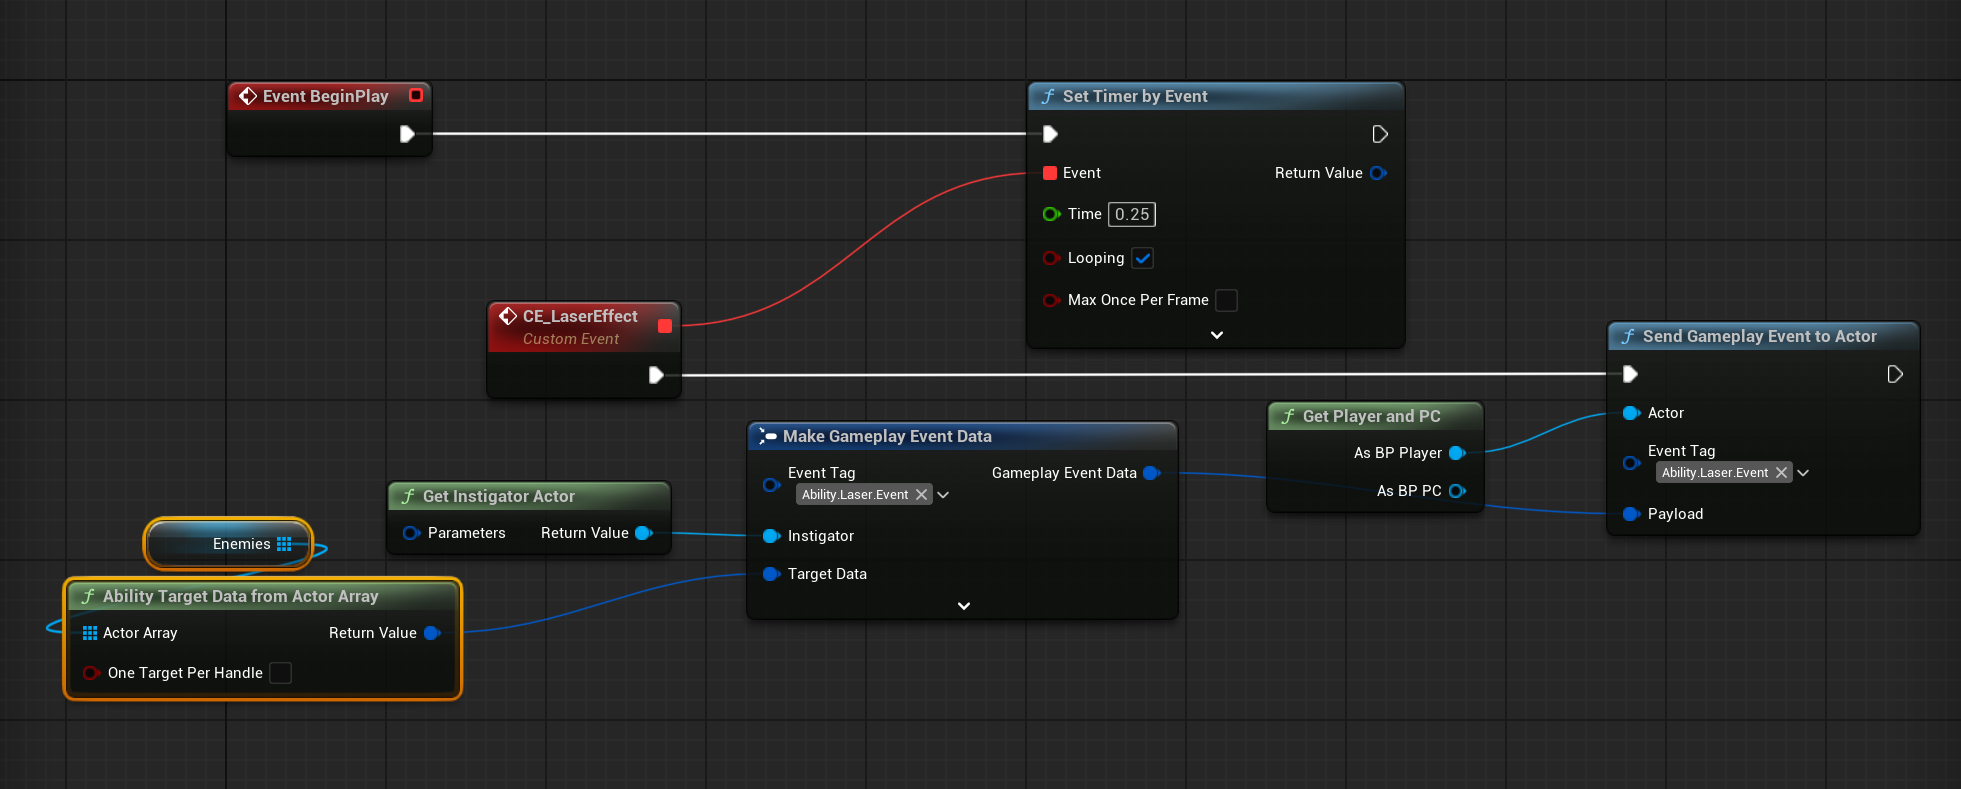The height and width of the screenshot is (789, 1961).
Task: Select the Event BeginPlay node title
Action: click(326, 96)
